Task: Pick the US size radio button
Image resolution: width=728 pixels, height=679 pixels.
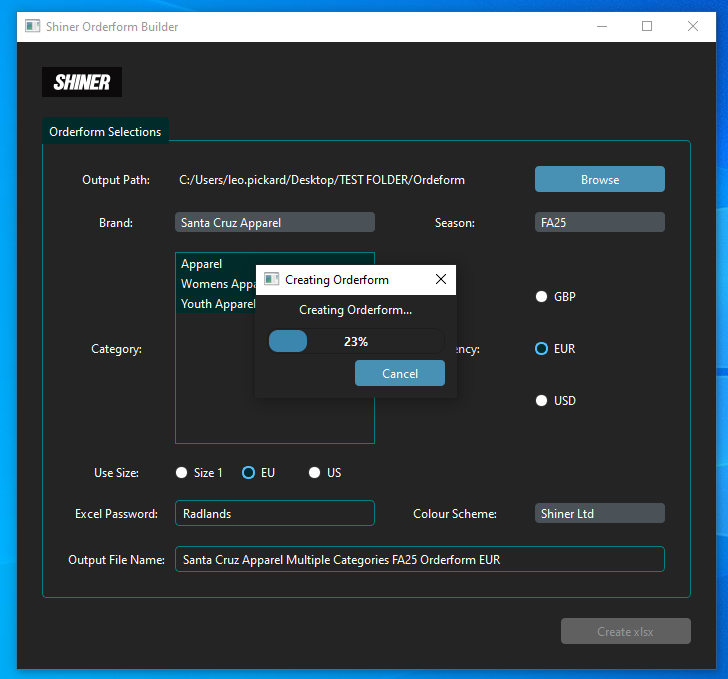Action: coord(315,473)
